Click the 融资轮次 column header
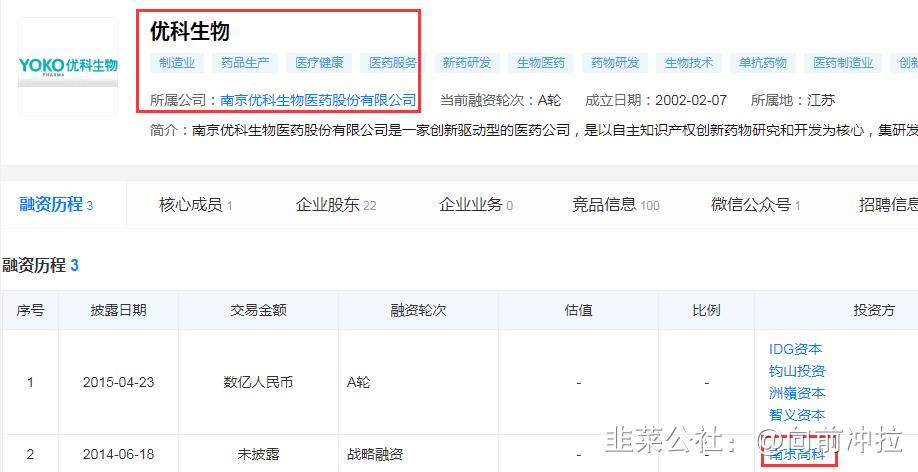The width and height of the screenshot is (918, 472). (418, 310)
